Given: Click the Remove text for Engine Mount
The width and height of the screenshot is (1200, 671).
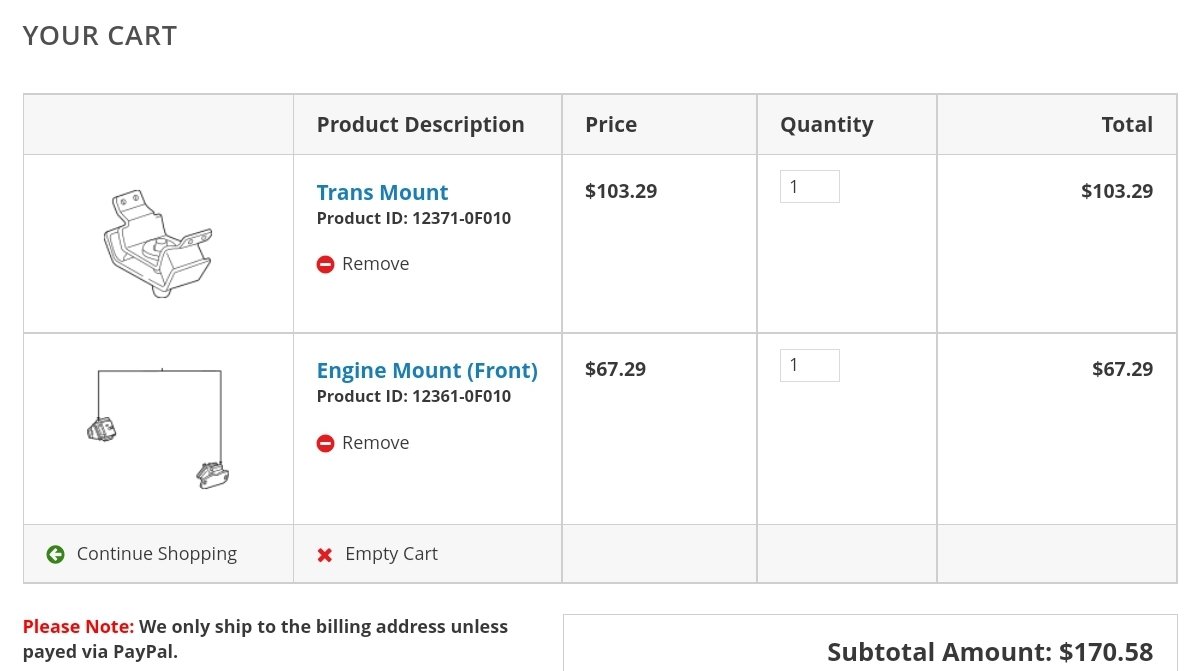Looking at the screenshot, I should 376,443.
